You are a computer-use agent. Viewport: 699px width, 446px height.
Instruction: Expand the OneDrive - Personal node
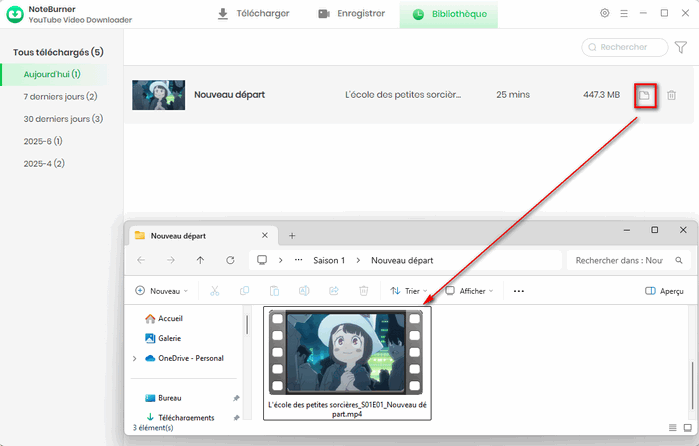tap(135, 359)
